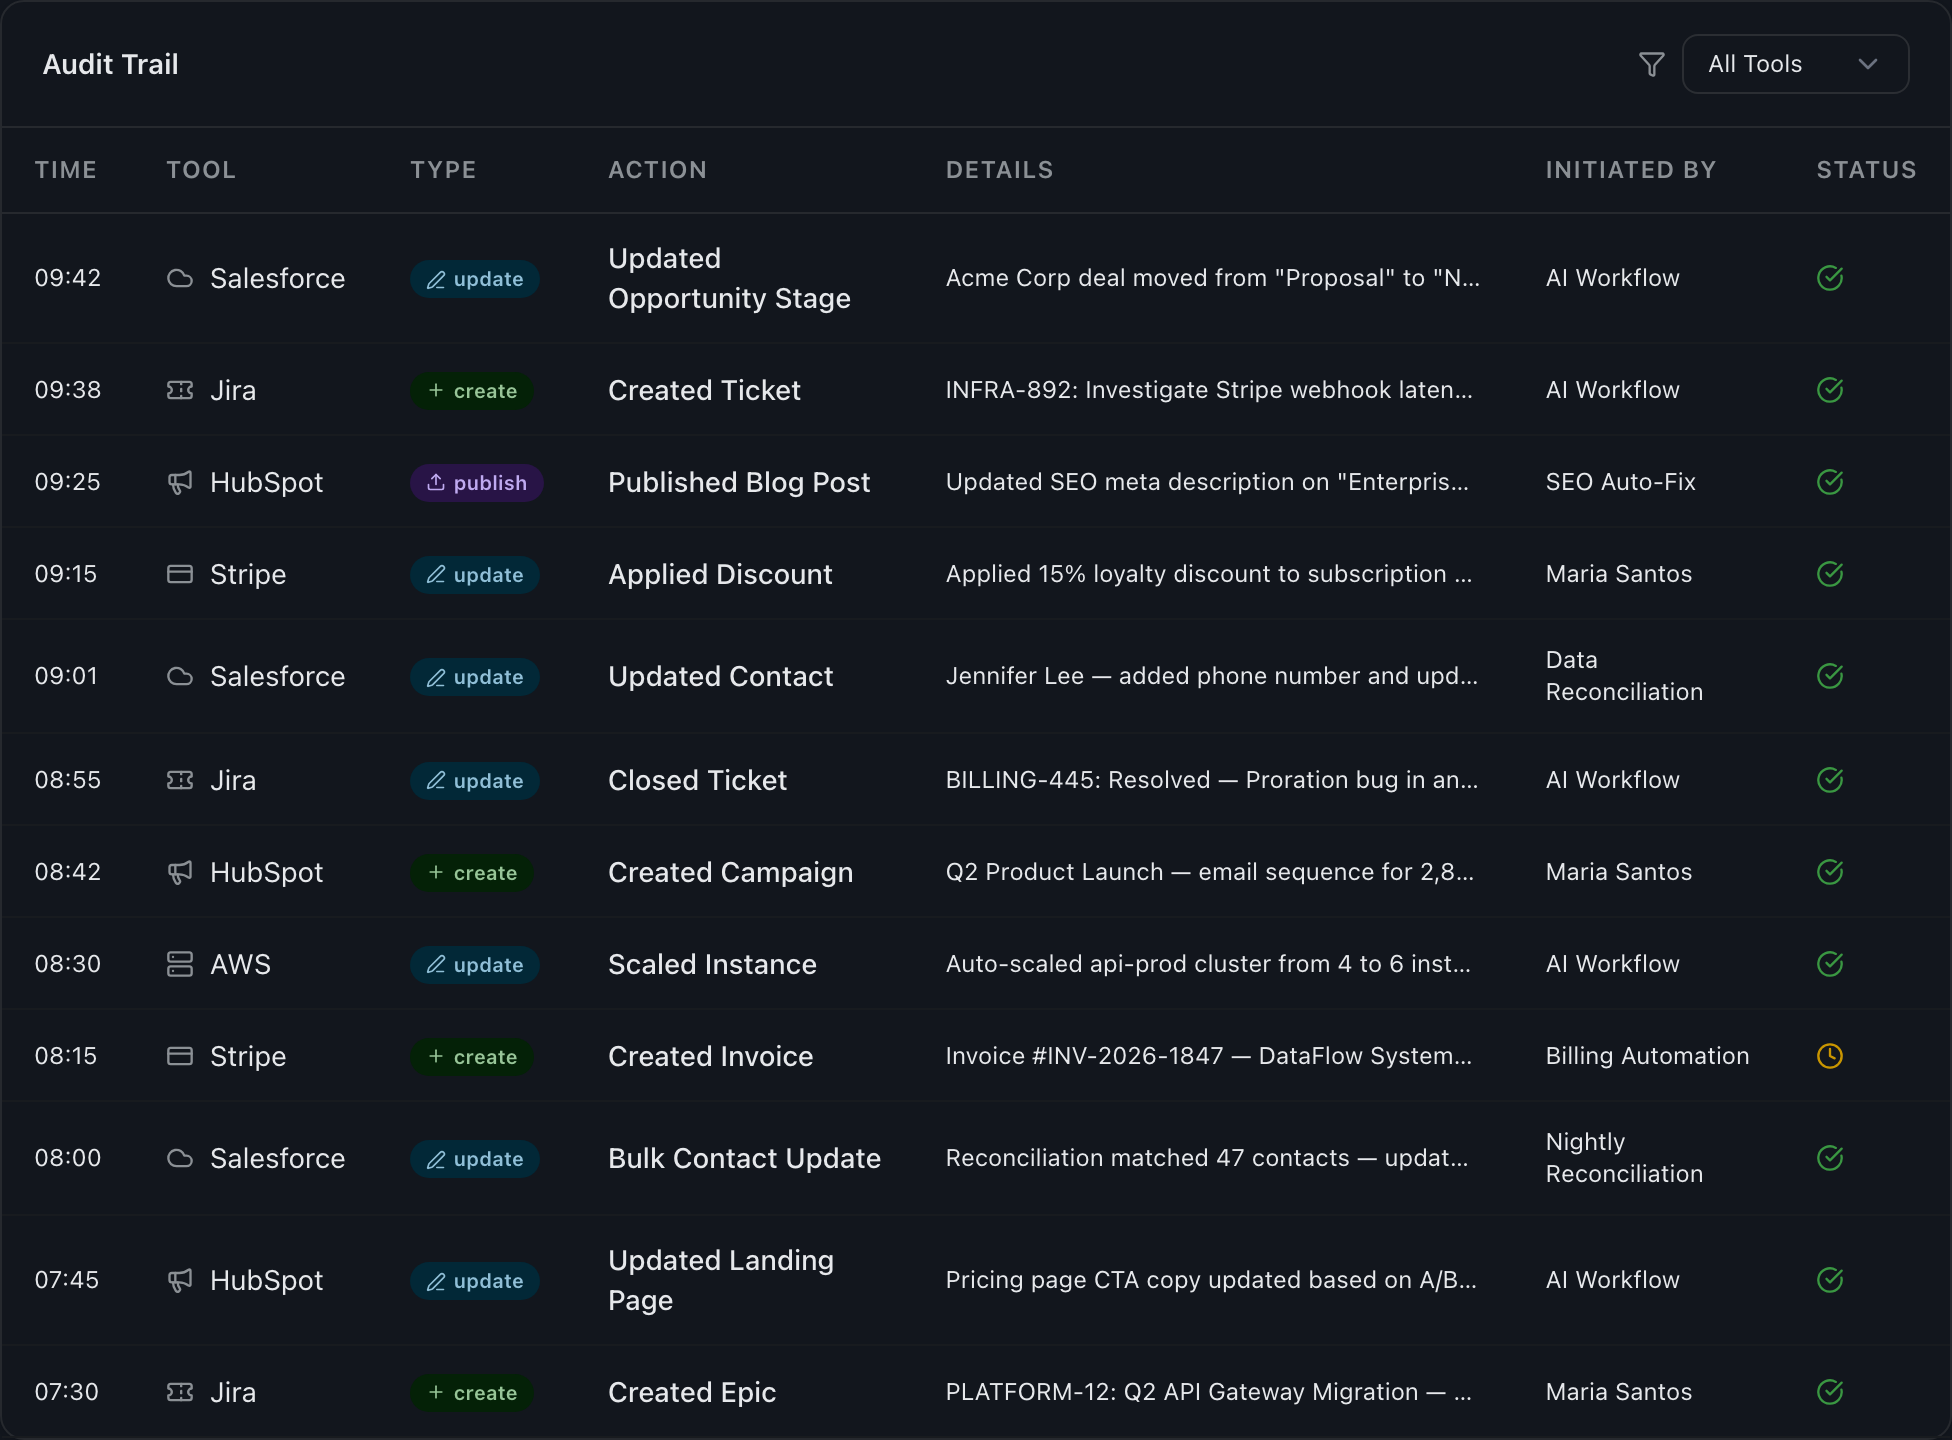Screen dimensions: 1952x1440
Task: Click the success checkmark for Scaled Instance
Action: tap(1829, 965)
